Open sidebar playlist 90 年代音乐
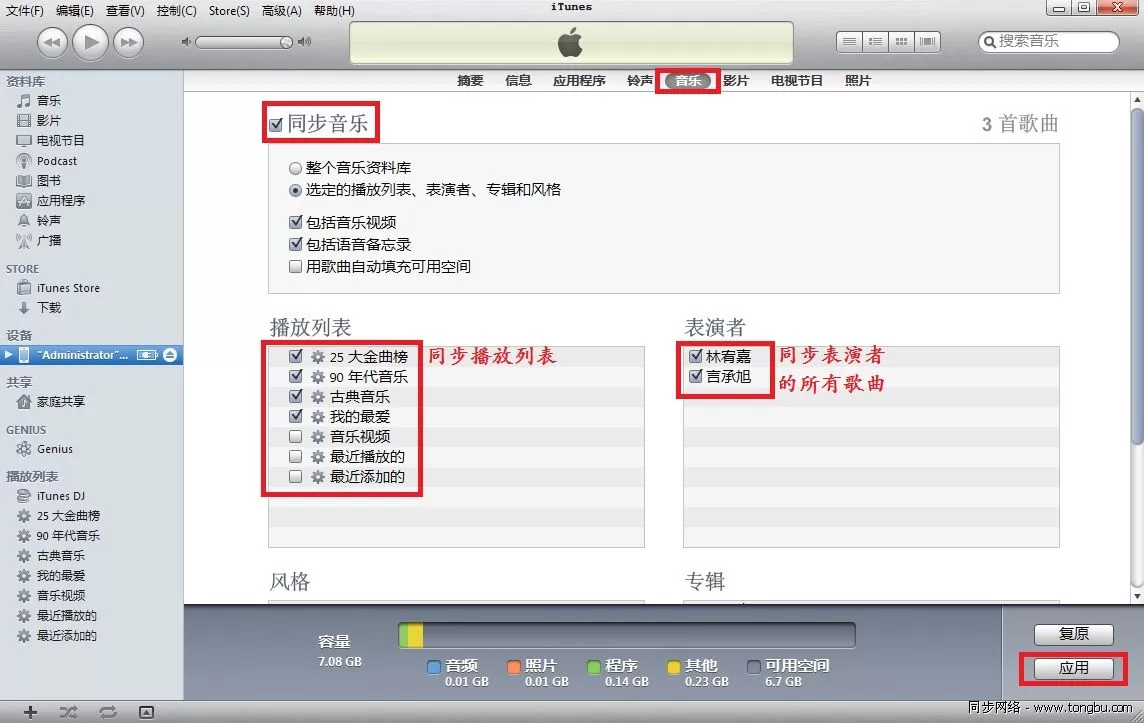Screen dimensions: 1144x723 coord(68,536)
